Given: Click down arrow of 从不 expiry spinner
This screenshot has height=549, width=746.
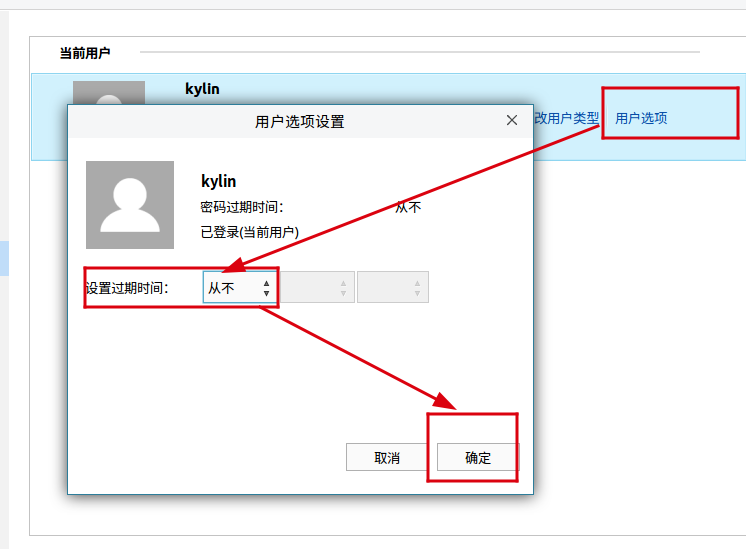Looking at the screenshot, I should click(x=266, y=293).
